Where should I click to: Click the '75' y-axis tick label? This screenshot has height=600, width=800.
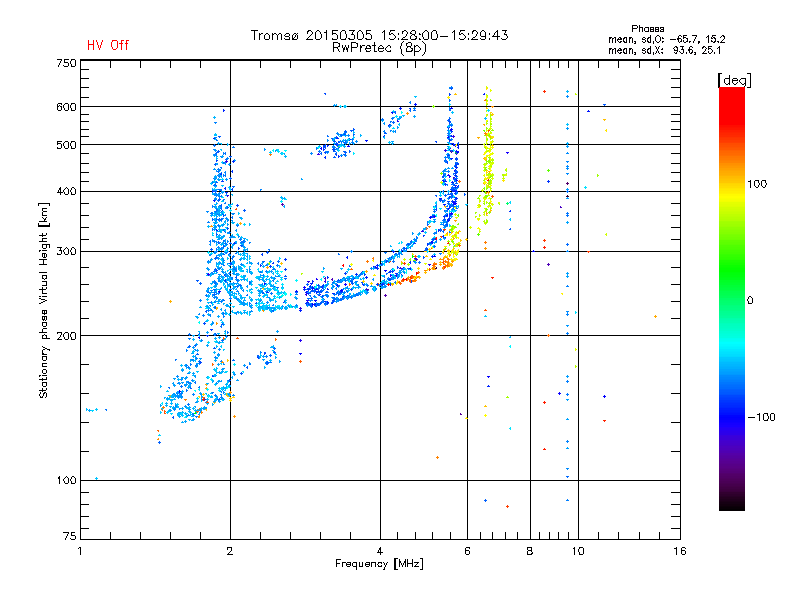[70, 536]
